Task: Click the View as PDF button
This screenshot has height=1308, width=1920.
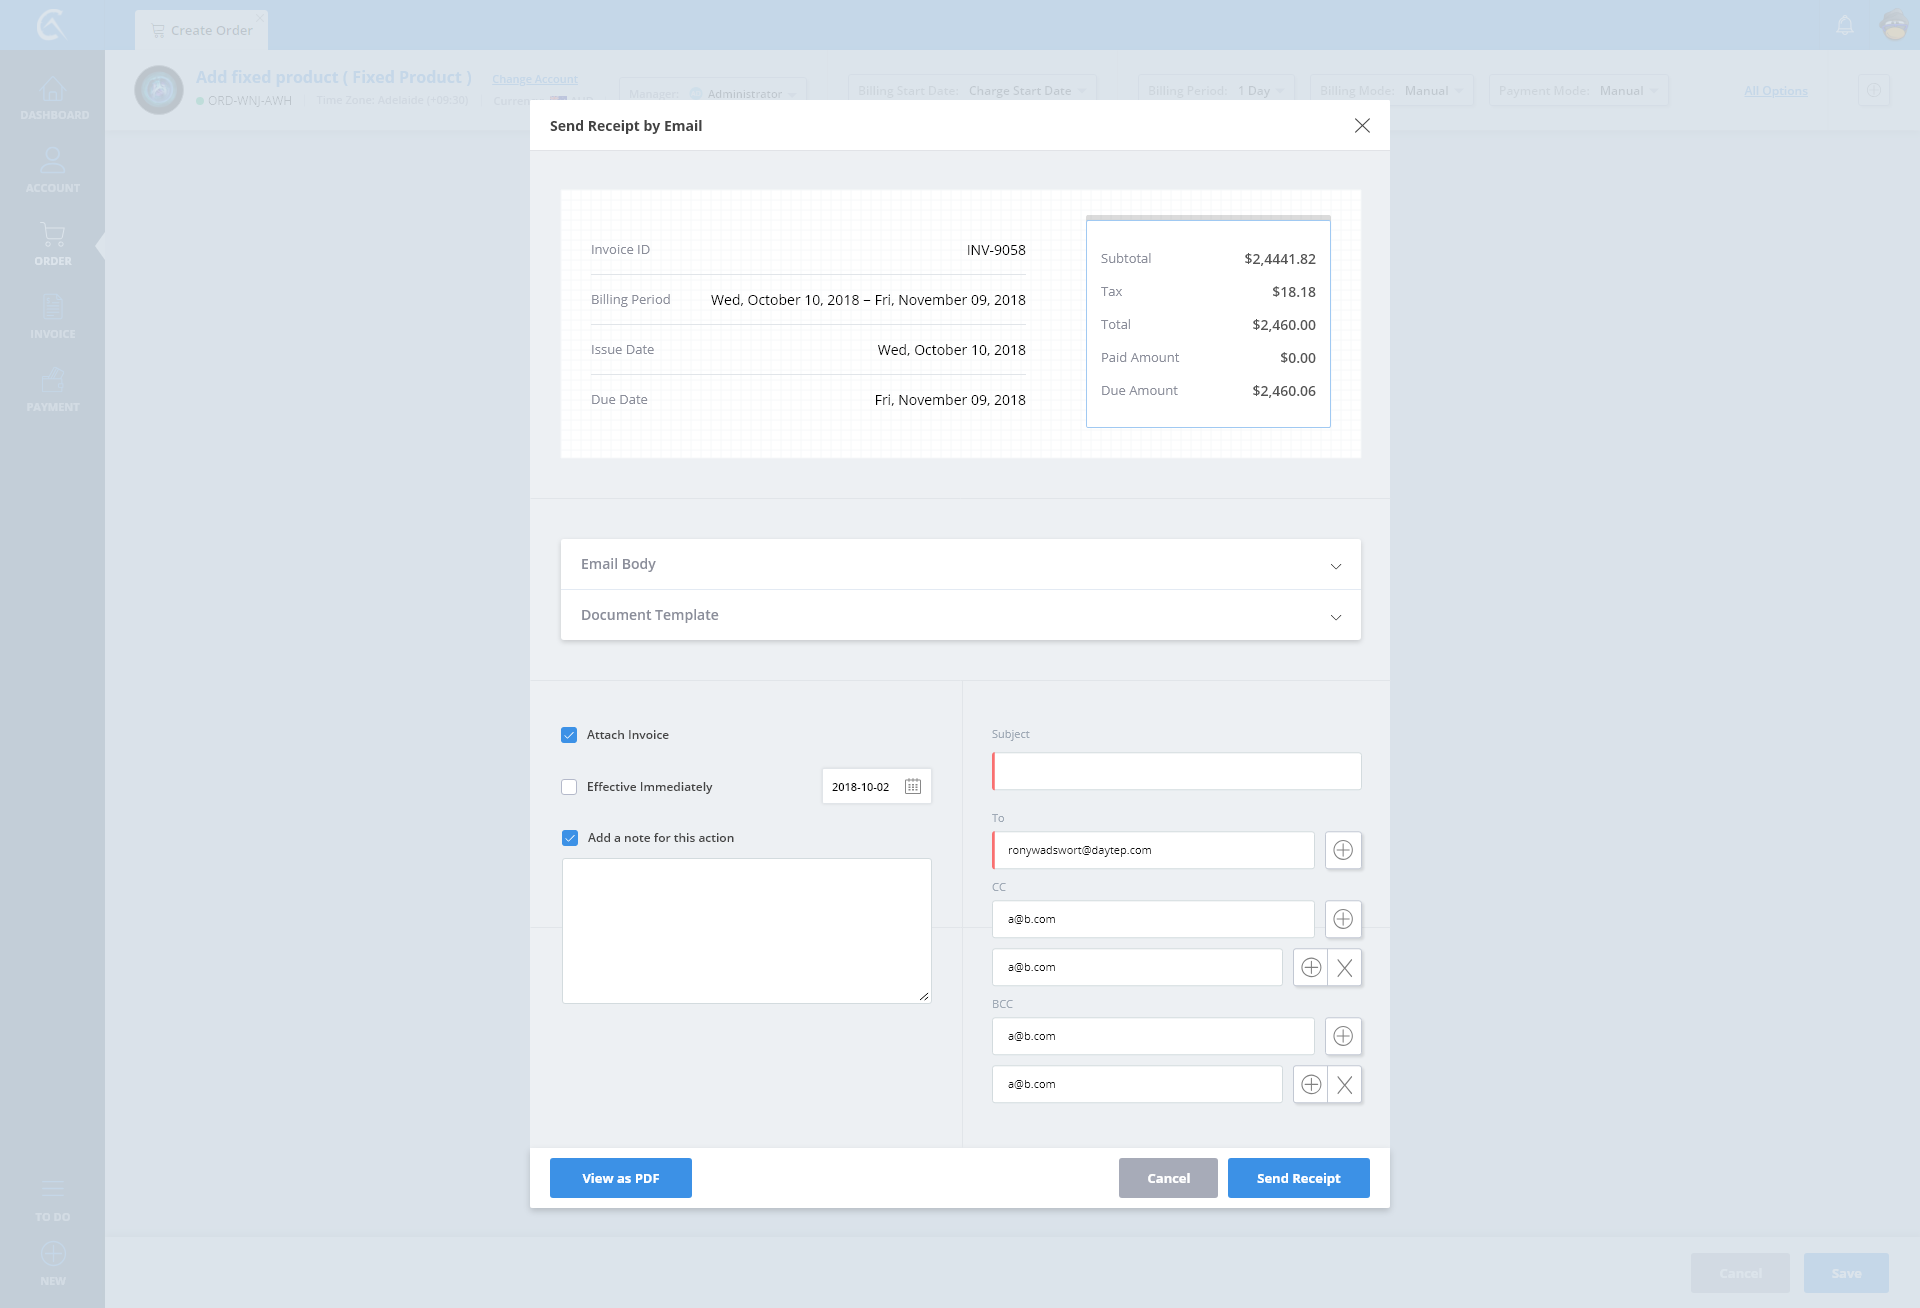Action: (620, 1178)
